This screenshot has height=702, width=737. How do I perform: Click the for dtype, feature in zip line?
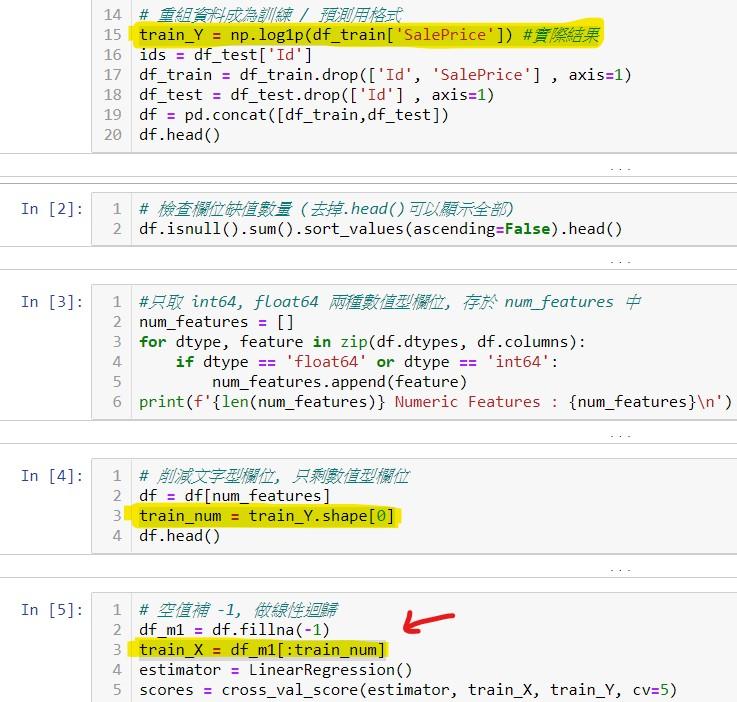[362, 342]
